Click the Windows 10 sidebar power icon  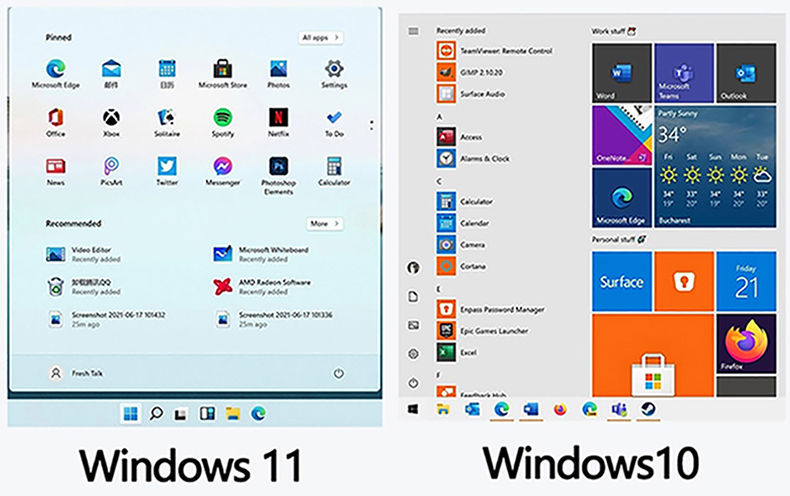(x=413, y=383)
